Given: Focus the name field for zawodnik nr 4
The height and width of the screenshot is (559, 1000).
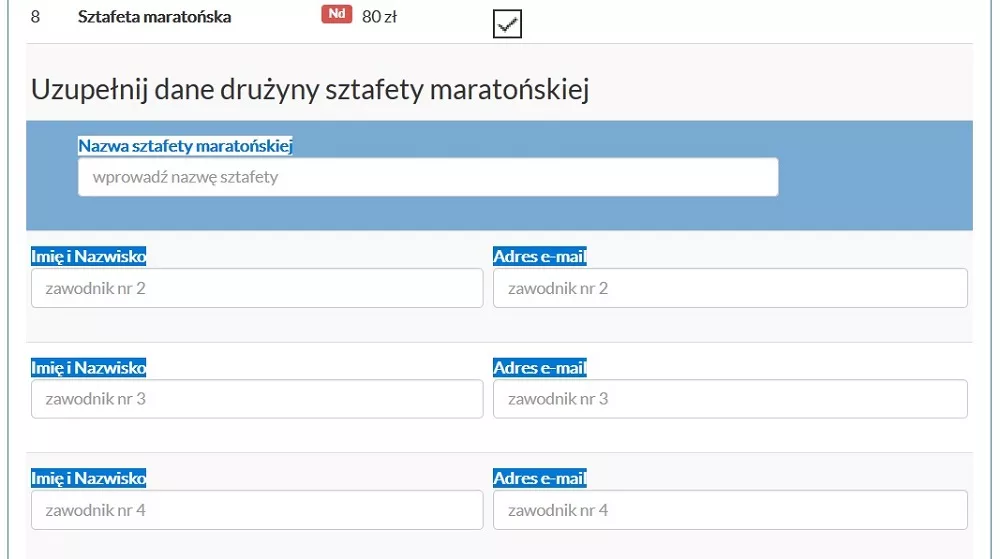Looking at the screenshot, I should pyautogui.click(x=257, y=510).
